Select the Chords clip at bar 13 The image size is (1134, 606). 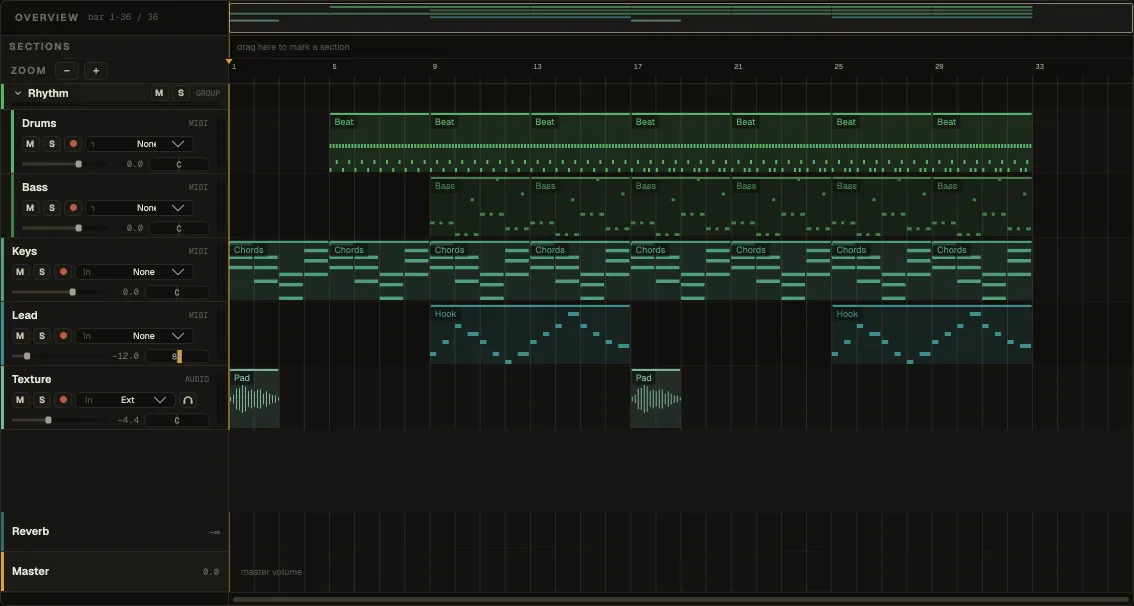[581, 270]
